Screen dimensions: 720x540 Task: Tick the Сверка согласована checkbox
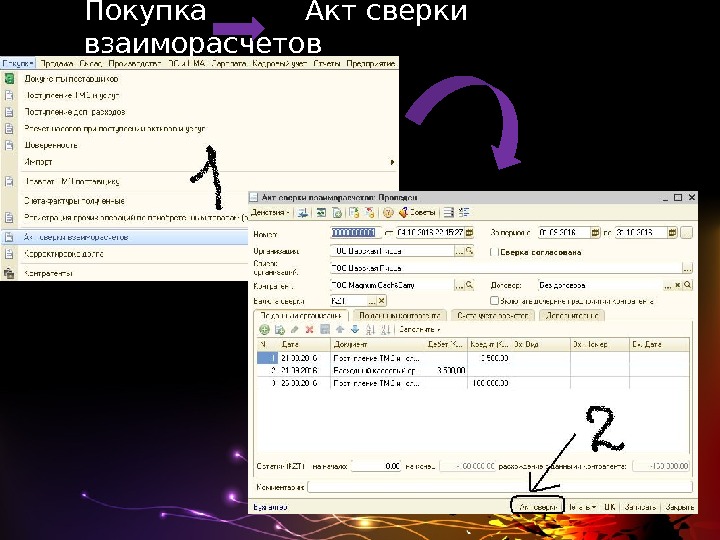click(x=494, y=252)
